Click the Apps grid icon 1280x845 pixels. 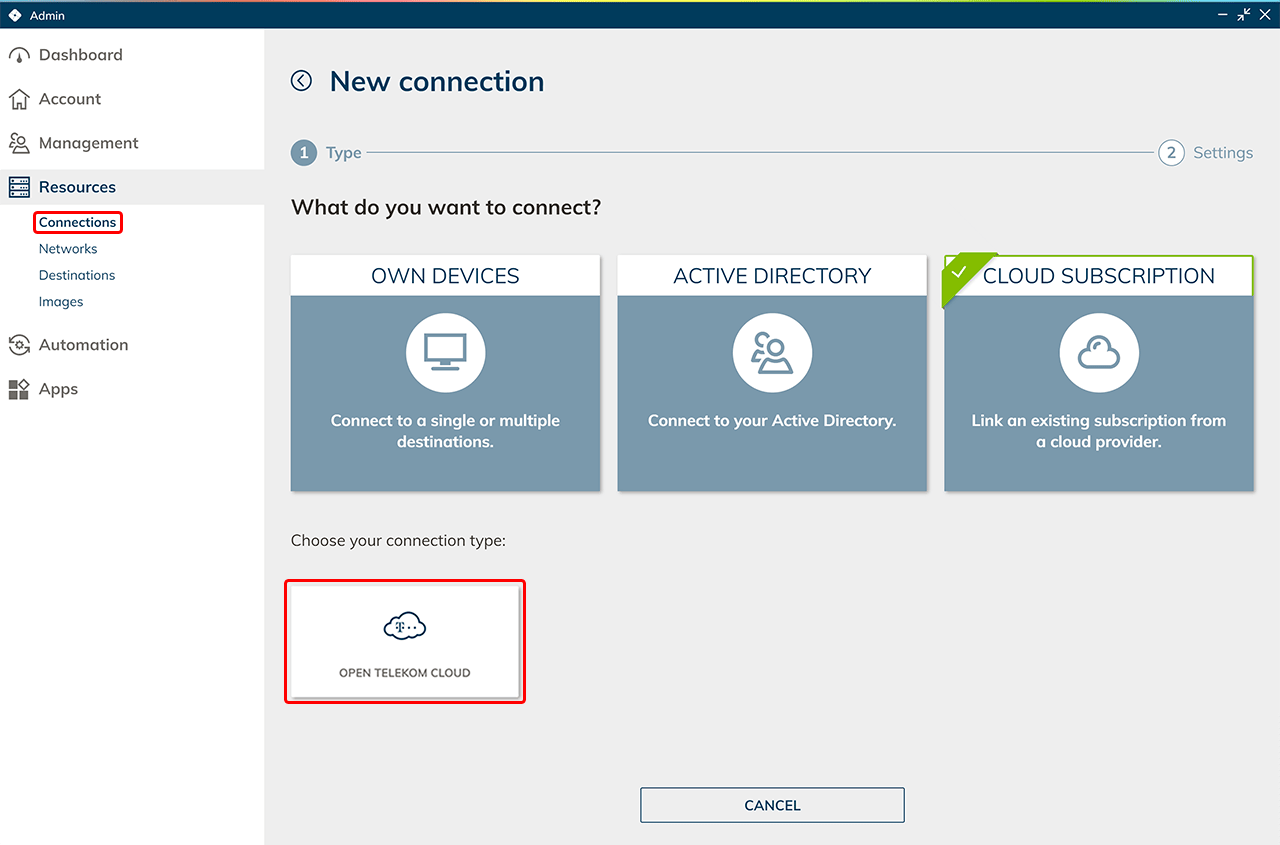(x=19, y=389)
